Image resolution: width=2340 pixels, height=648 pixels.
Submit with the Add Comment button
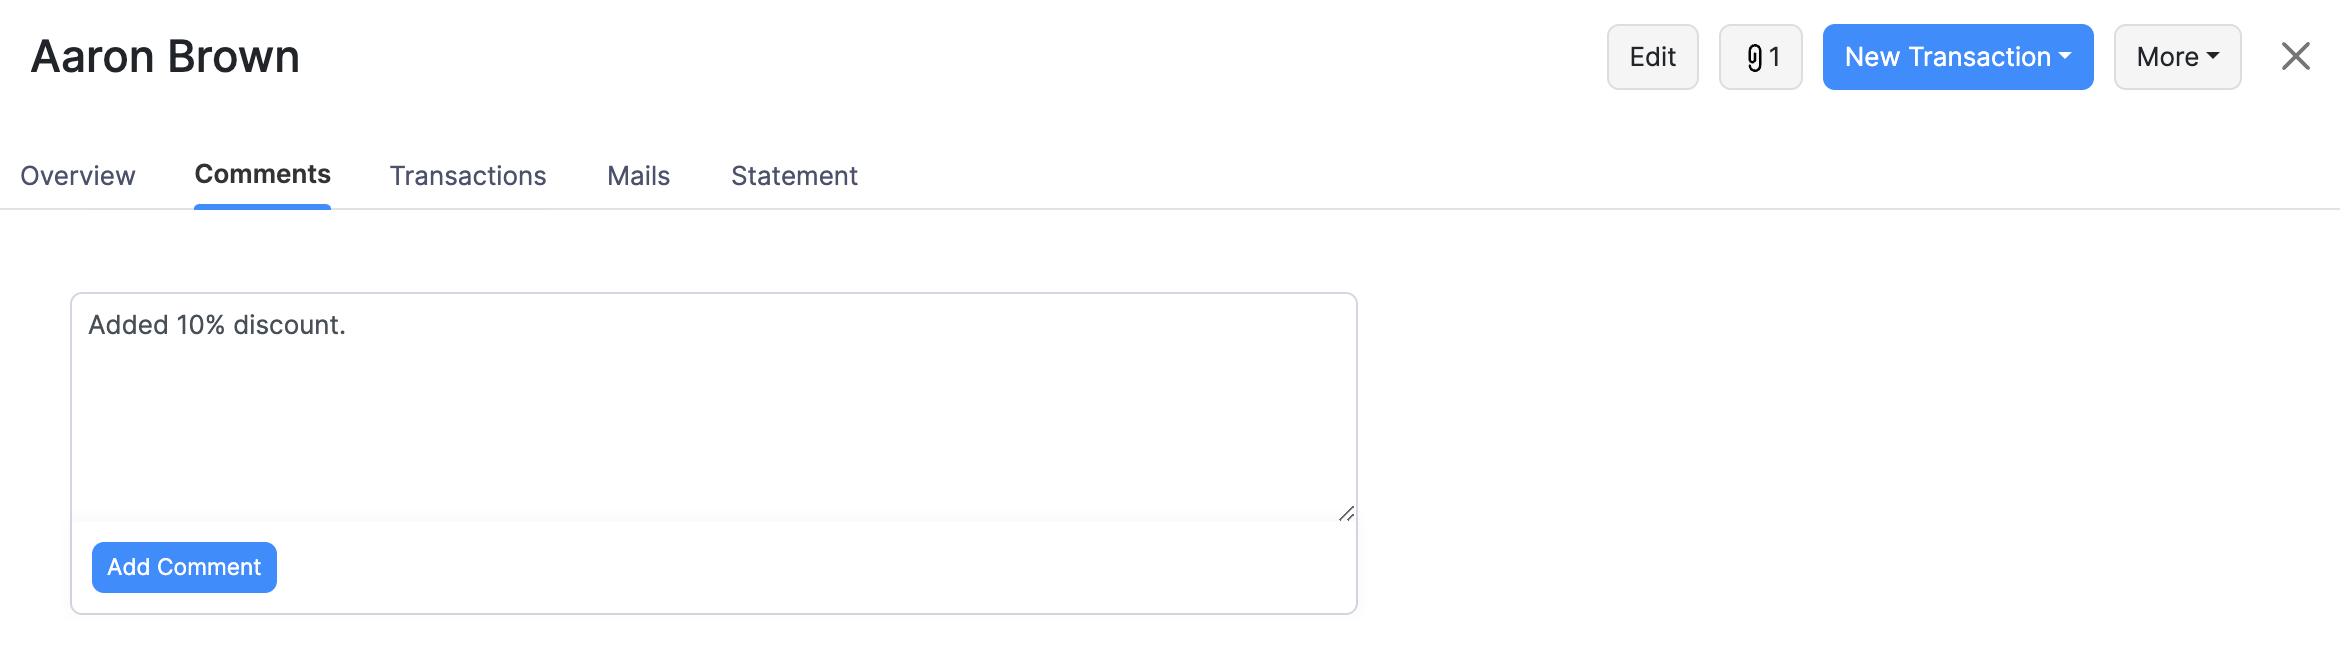tap(183, 567)
